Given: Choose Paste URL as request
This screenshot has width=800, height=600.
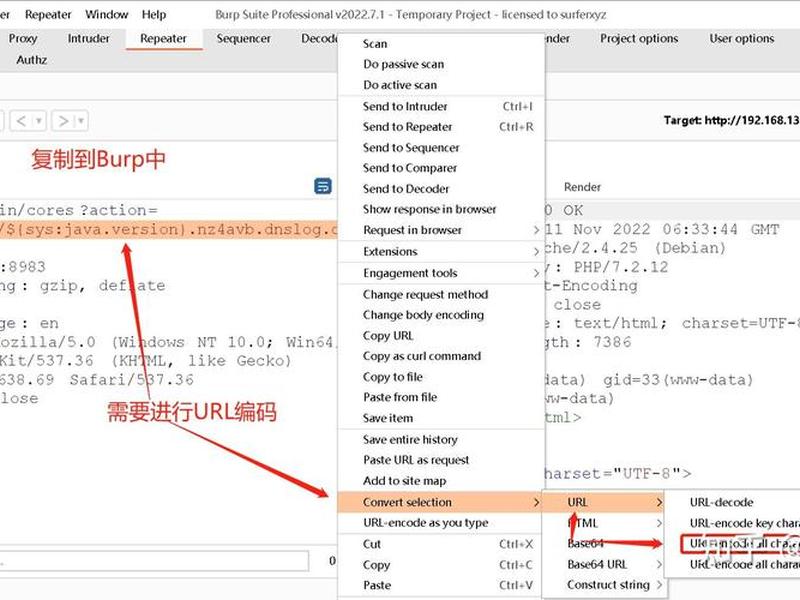Looking at the screenshot, I should tap(441, 460).
